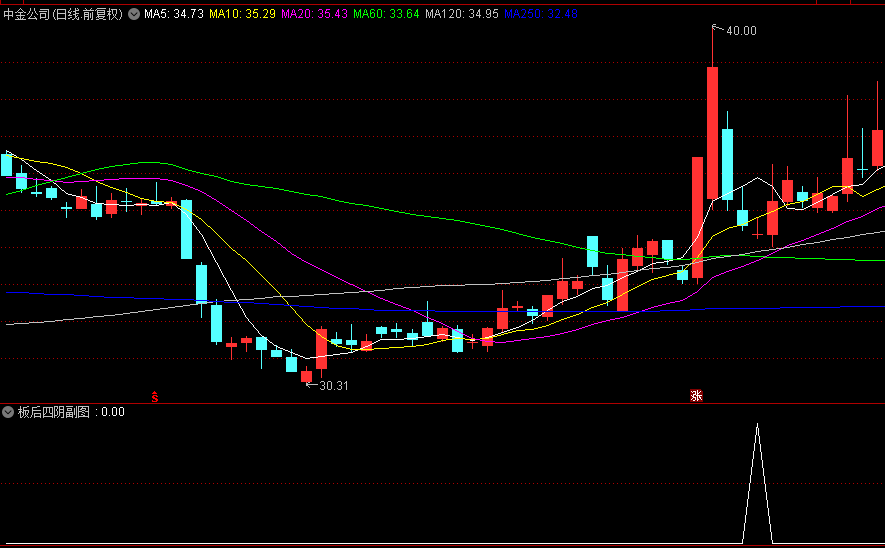Click the MA120: 34.95 label
Image resolution: width=885 pixels, height=548 pixels.
pyautogui.click(x=462, y=14)
